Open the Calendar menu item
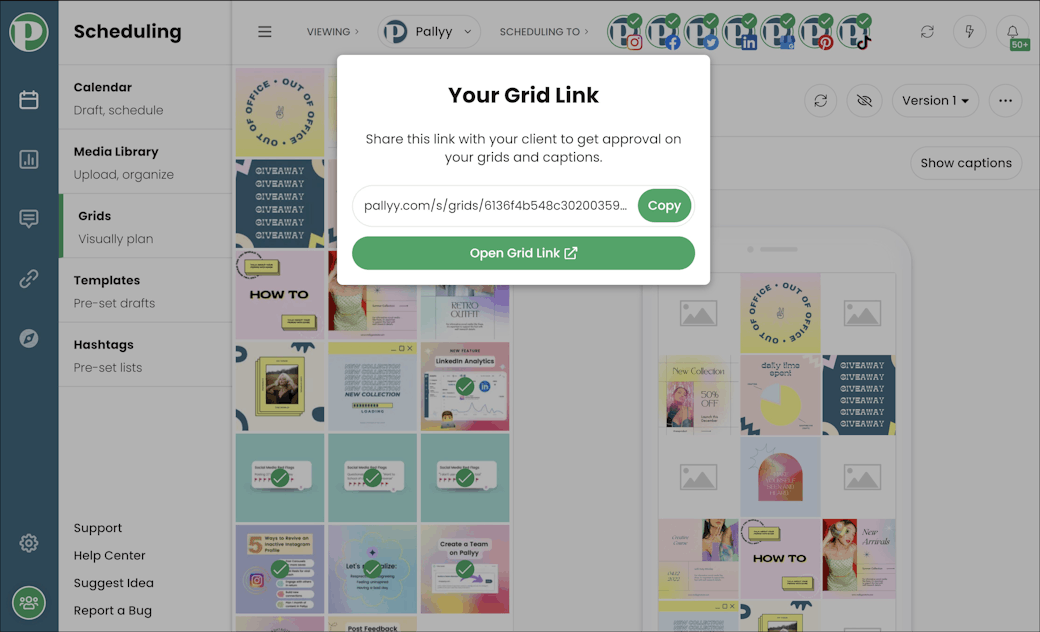The width and height of the screenshot is (1040, 632). point(145,98)
